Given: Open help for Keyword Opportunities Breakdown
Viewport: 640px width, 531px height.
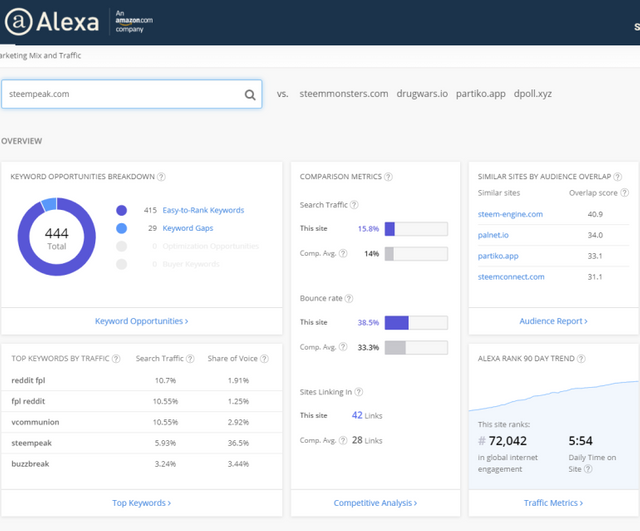Looking at the screenshot, I should click(162, 177).
